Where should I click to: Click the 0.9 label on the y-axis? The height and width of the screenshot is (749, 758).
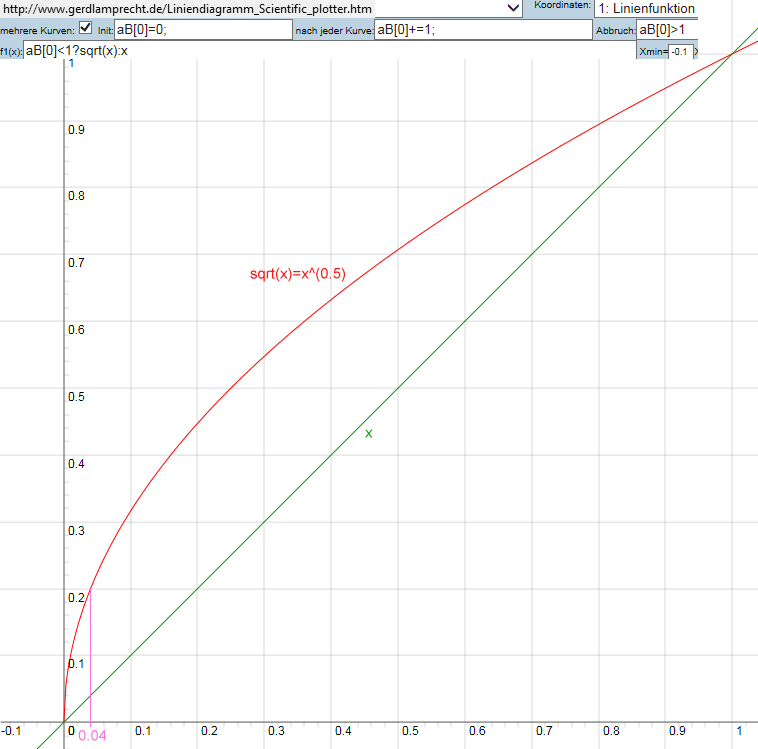click(x=75, y=130)
